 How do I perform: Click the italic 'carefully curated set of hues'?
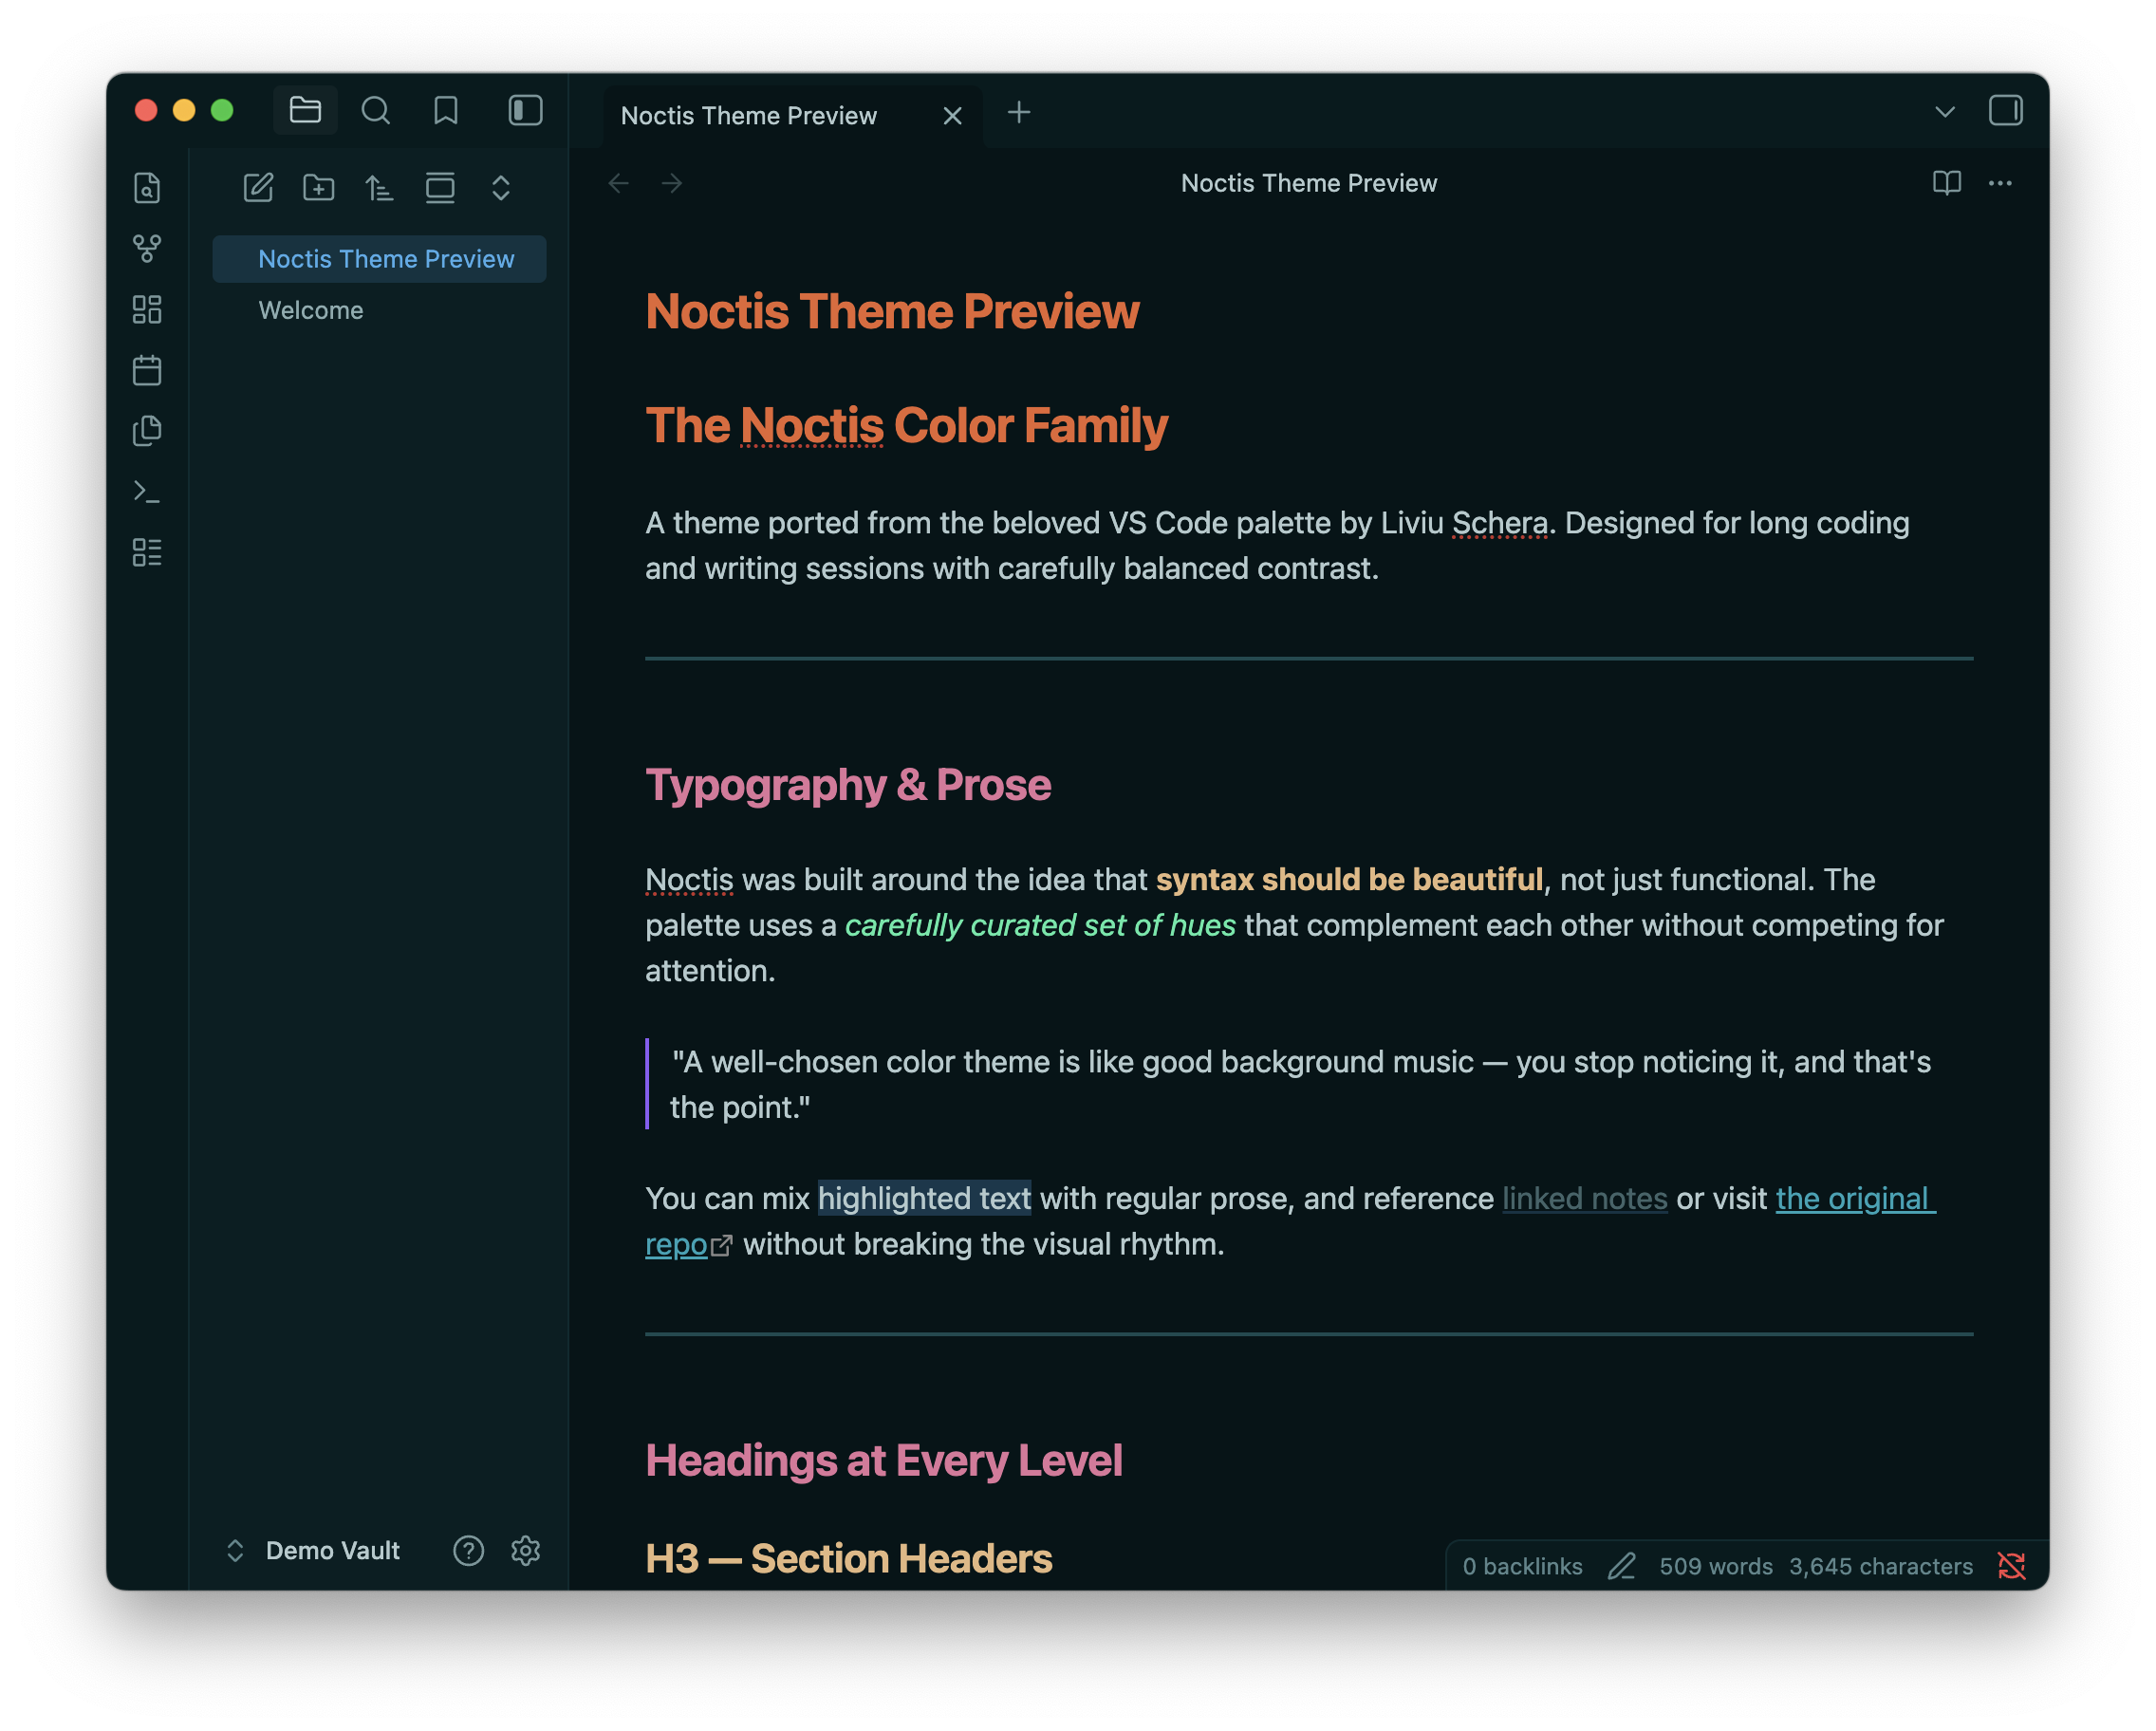pos(1040,926)
